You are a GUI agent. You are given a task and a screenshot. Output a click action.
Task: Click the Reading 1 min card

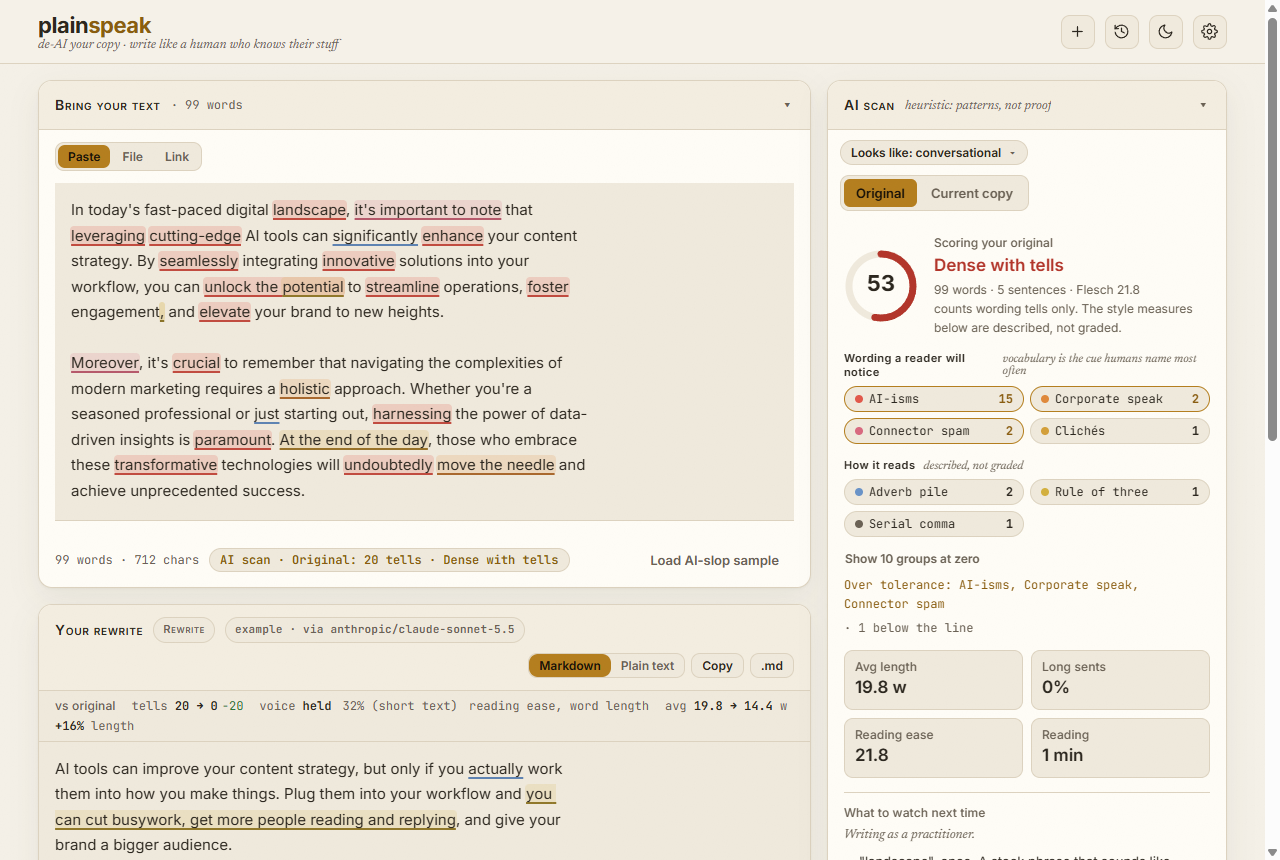[x=1120, y=748]
